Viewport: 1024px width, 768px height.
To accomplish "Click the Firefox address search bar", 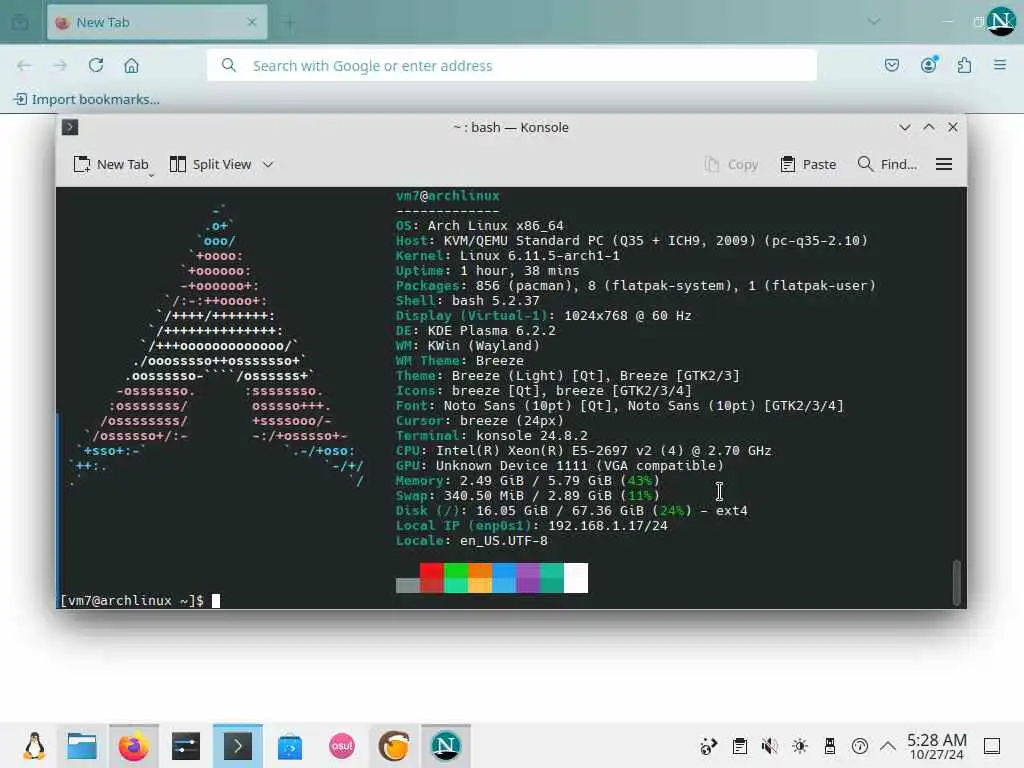I will [511, 65].
